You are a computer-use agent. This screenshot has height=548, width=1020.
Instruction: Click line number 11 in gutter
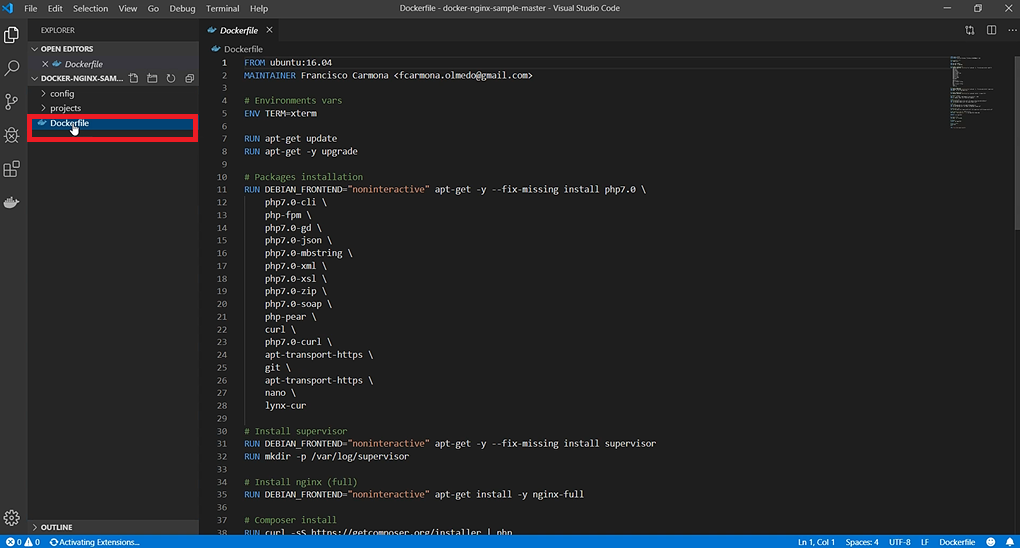(x=222, y=189)
